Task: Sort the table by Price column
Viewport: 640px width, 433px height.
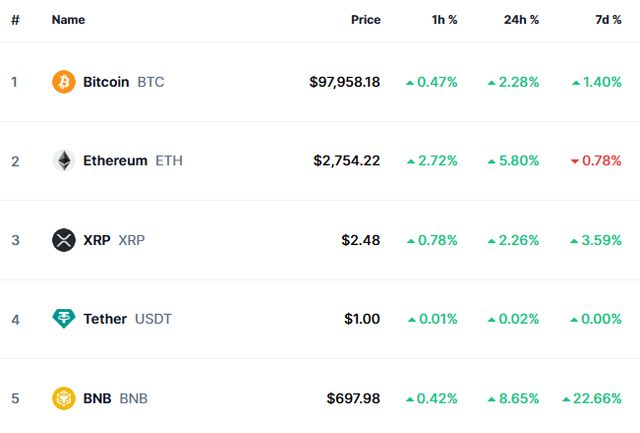Action: (365, 20)
